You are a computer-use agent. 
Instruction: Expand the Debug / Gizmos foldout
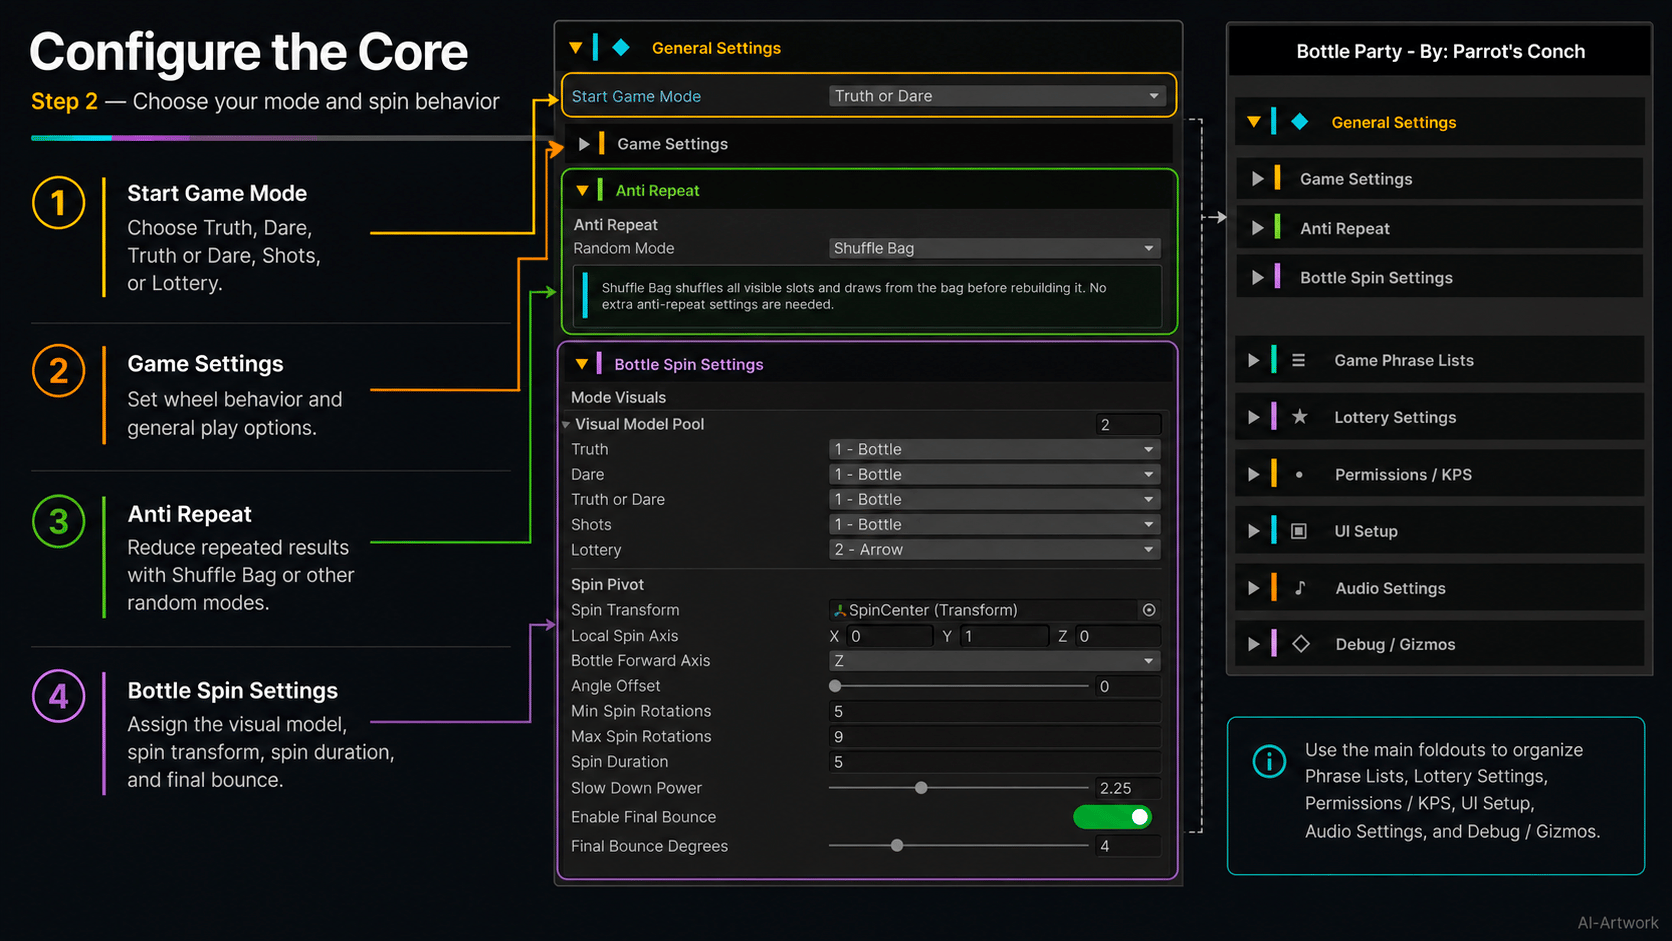(x=1253, y=644)
